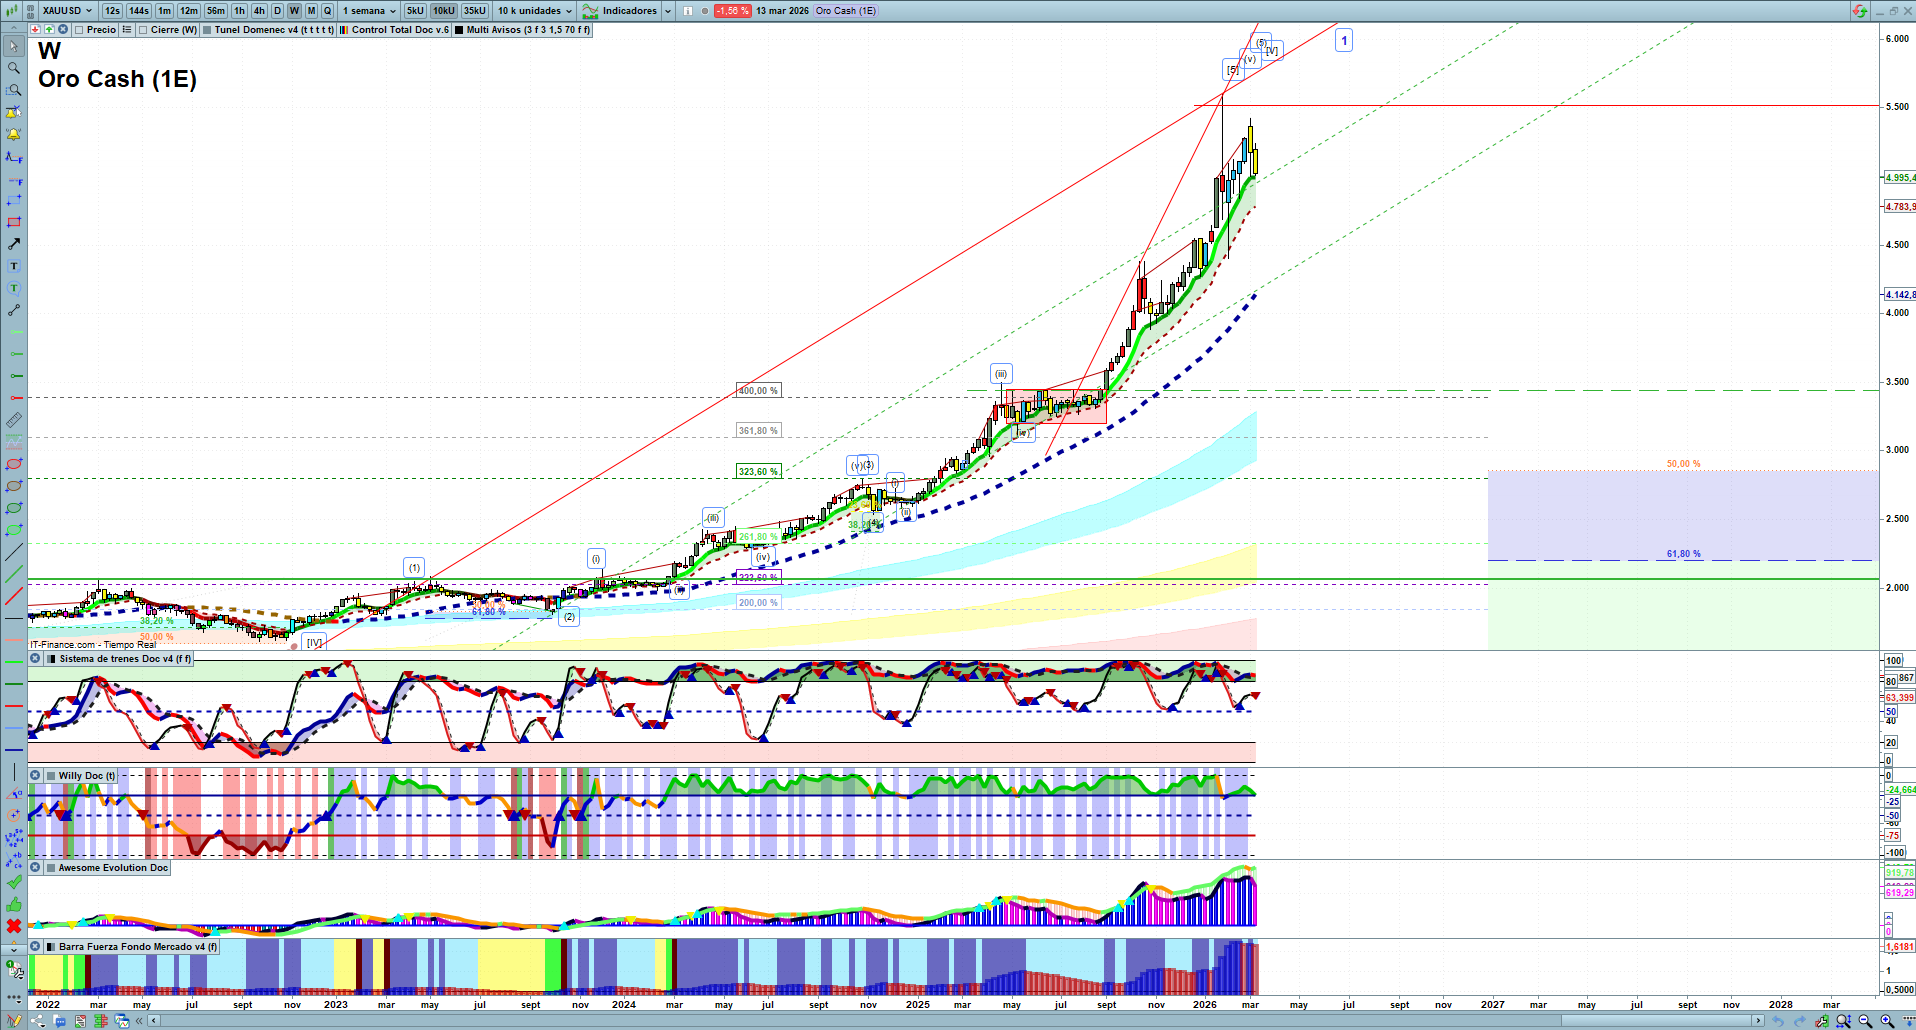Toggle the Cierre (W) checkbox
This screenshot has height=1030, width=1916.
click(x=143, y=30)
